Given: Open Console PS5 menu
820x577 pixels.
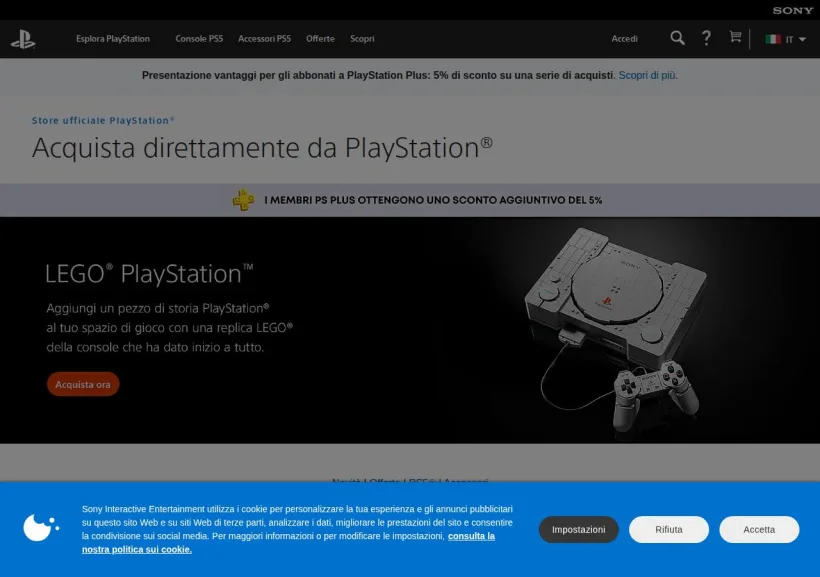Looking at the screenshot, I should click(x=199, y=39).
